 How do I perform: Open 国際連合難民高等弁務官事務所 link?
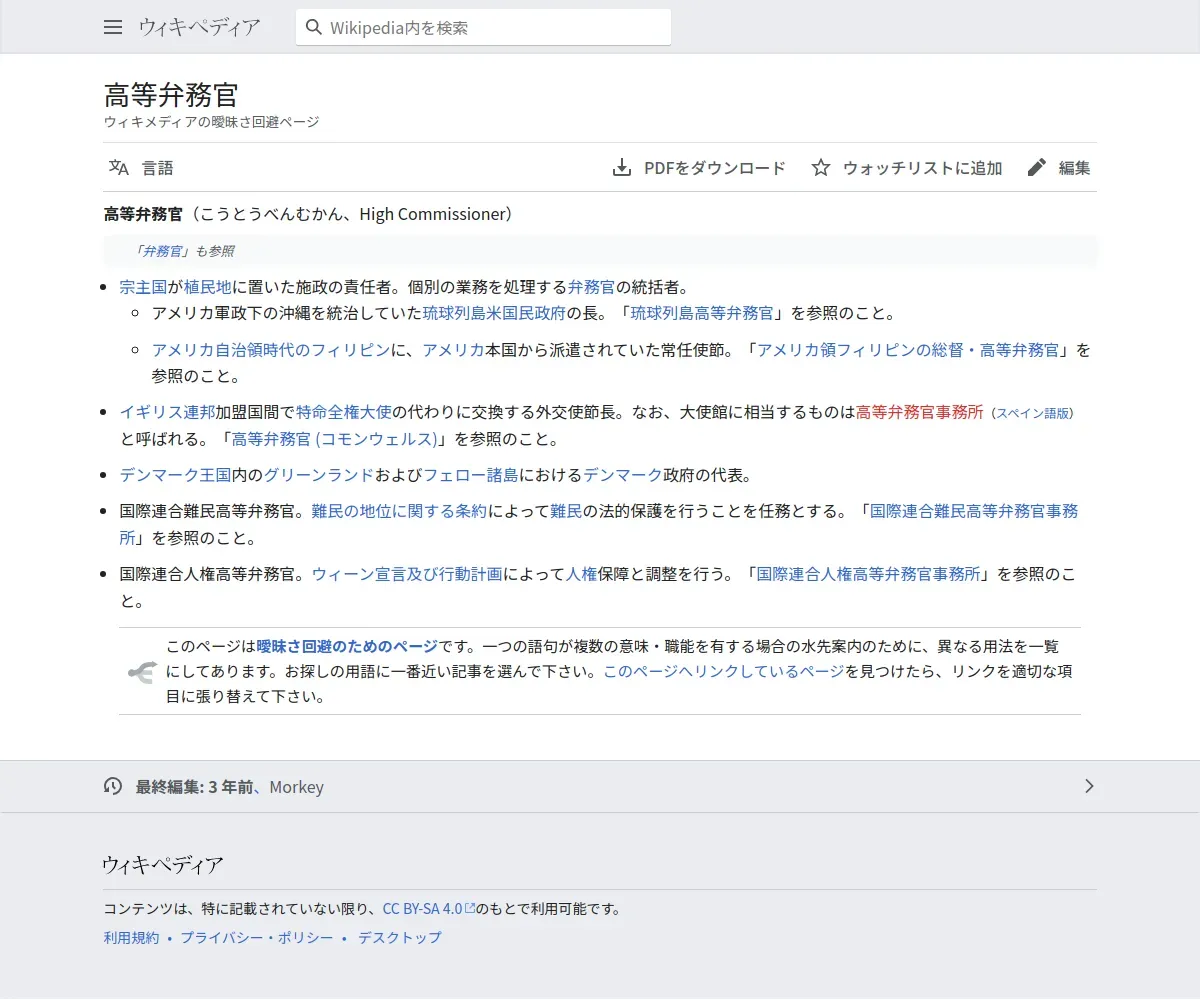(x=975, y=511)
